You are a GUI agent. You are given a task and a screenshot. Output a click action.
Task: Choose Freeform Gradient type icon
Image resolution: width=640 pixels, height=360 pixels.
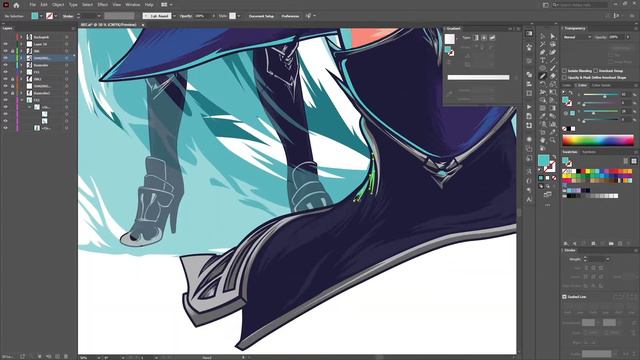point(492,38)
